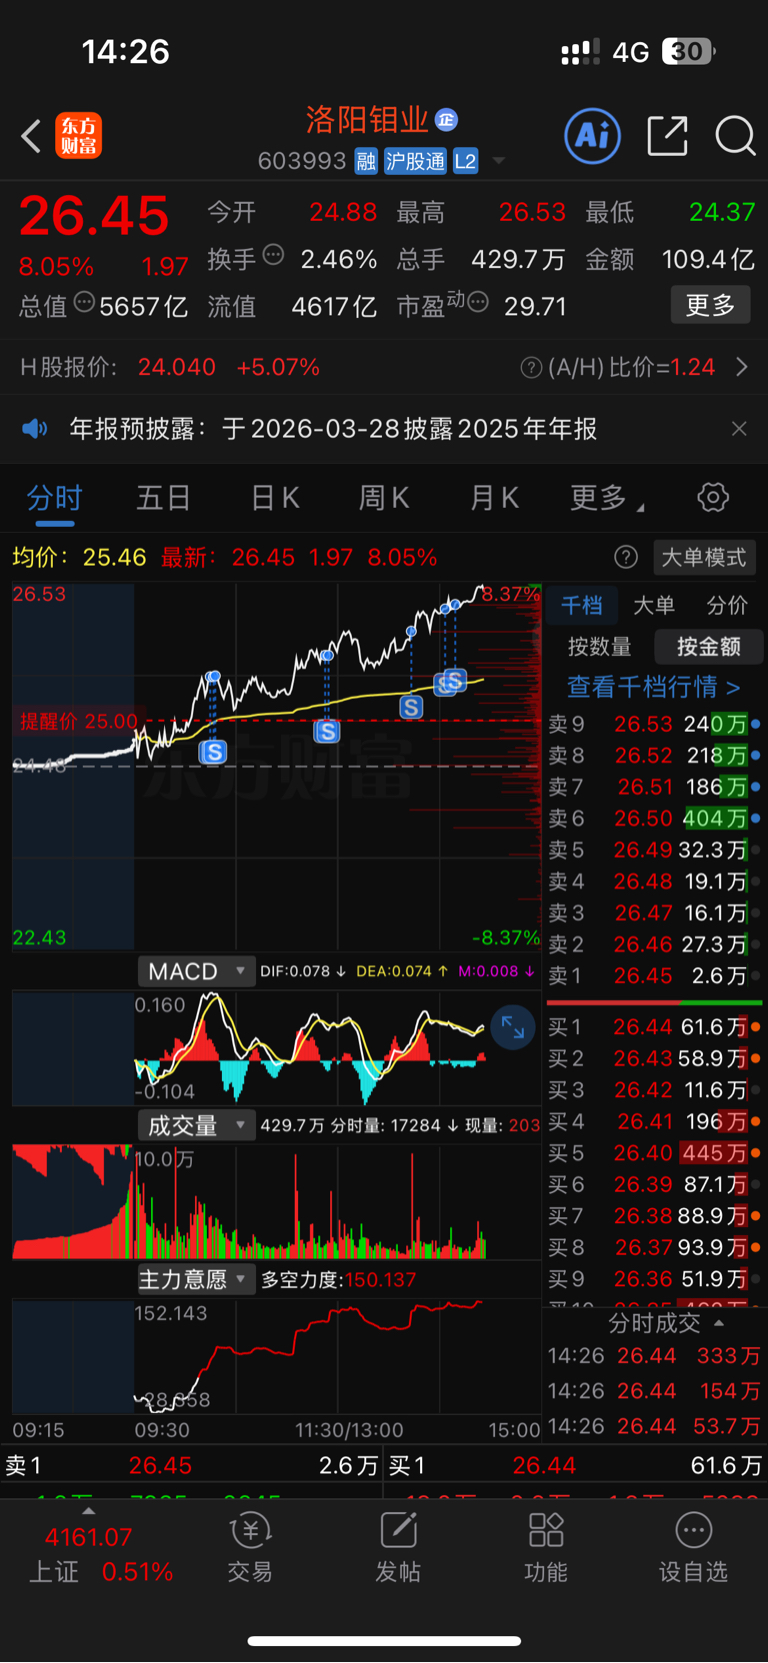The image size is (768, 1663).
Task: Tap the back arrow icon
Action: click(31, 136)
